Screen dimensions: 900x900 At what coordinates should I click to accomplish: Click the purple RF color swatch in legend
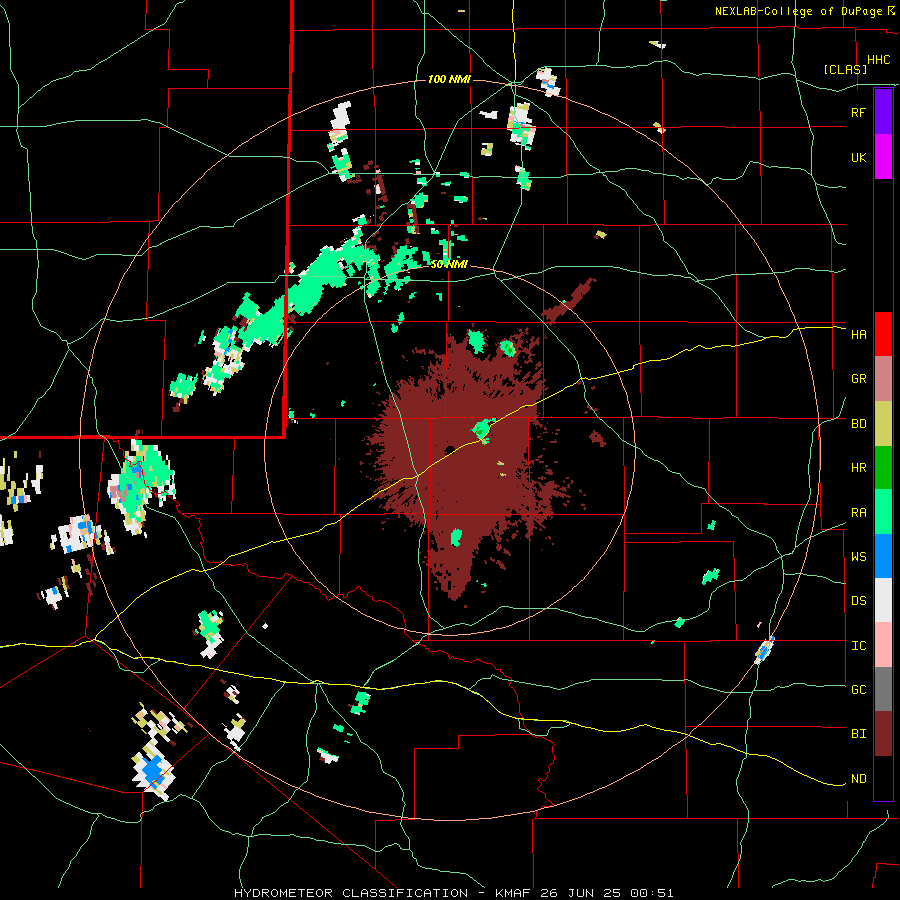(883, 112)
